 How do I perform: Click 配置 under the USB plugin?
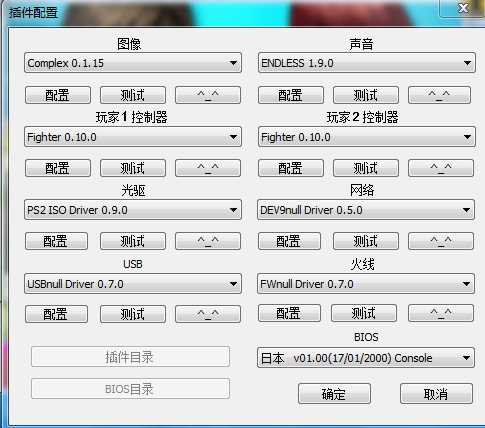click(x=56, y=314)
